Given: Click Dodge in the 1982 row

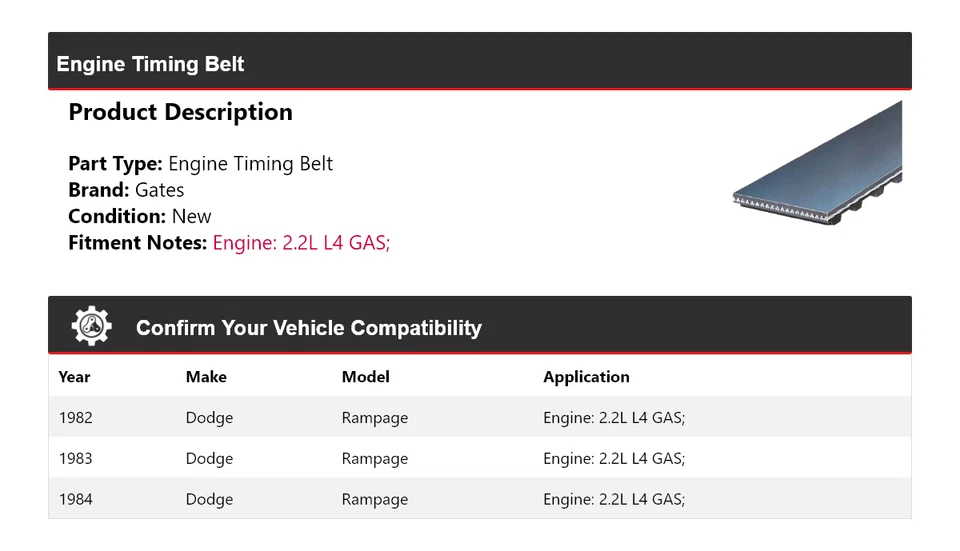Looking at the screenshot, I should click(x=209, y=418).
